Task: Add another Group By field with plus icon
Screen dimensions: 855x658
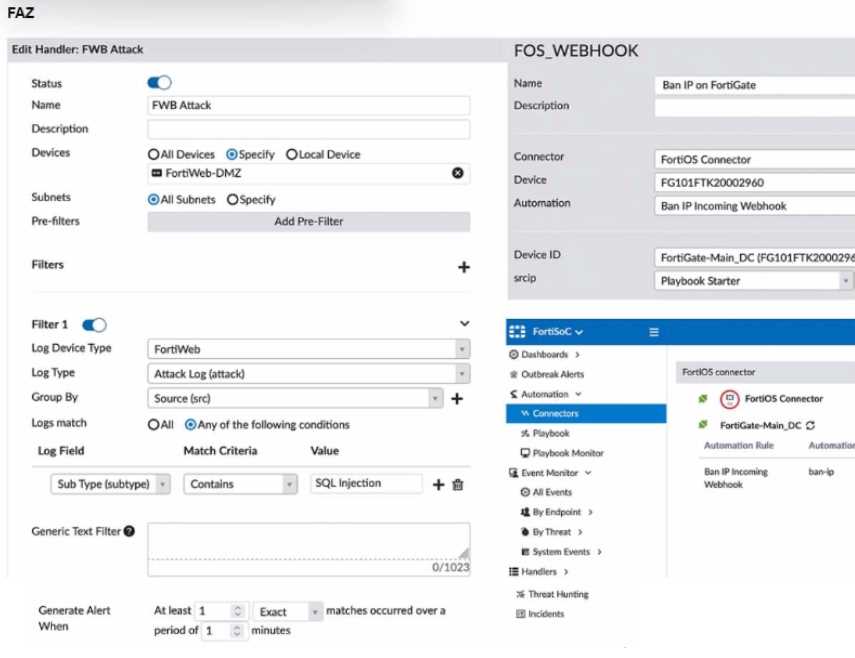Action: (457, 398)
